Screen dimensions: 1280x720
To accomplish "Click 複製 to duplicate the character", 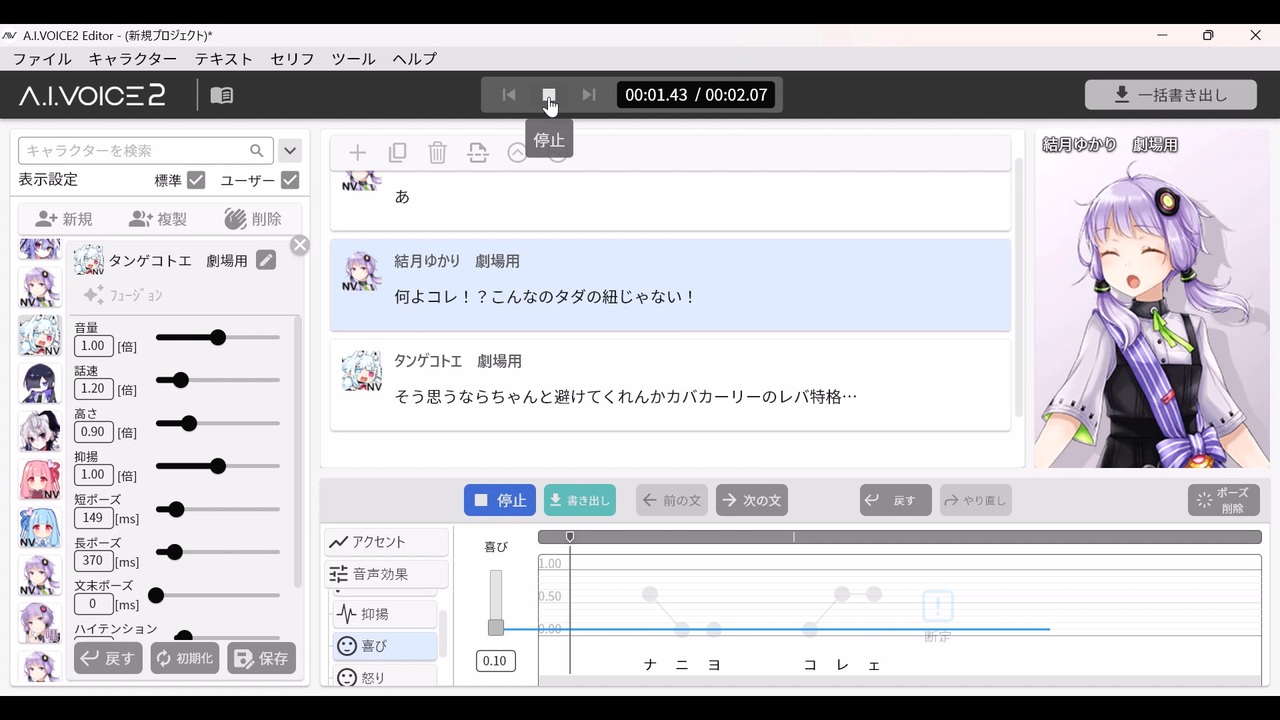I will tap(158, 219).
